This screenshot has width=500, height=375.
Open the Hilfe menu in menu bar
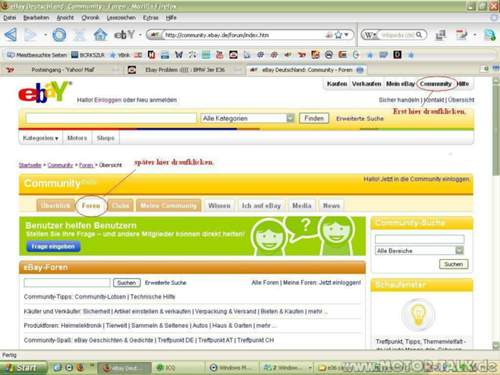point(171,17)
